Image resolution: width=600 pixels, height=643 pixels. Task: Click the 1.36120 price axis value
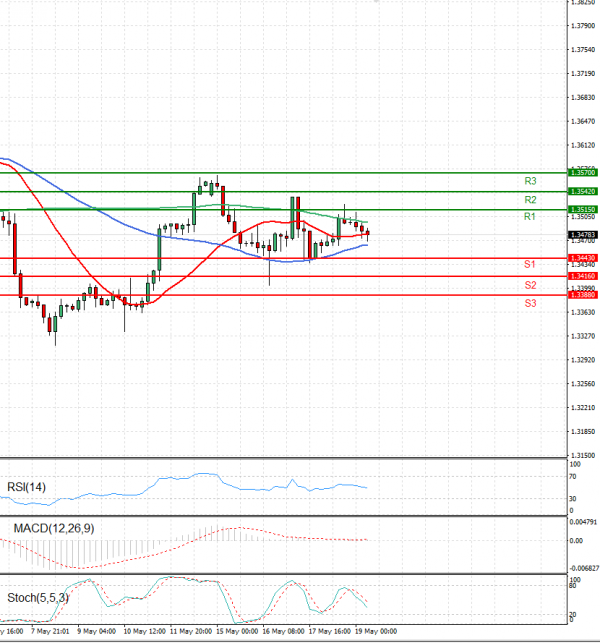583,145
